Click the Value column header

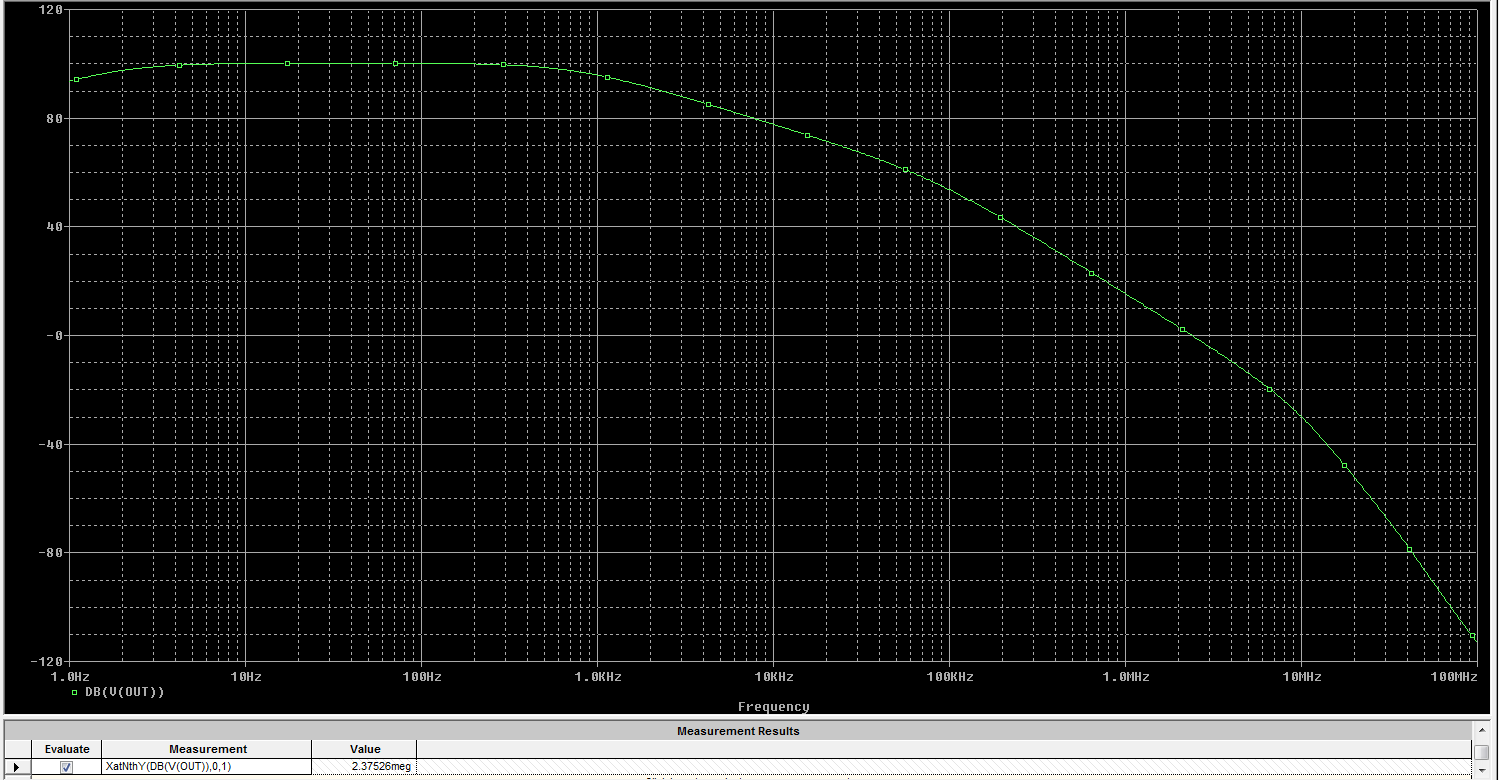(365, 749)
